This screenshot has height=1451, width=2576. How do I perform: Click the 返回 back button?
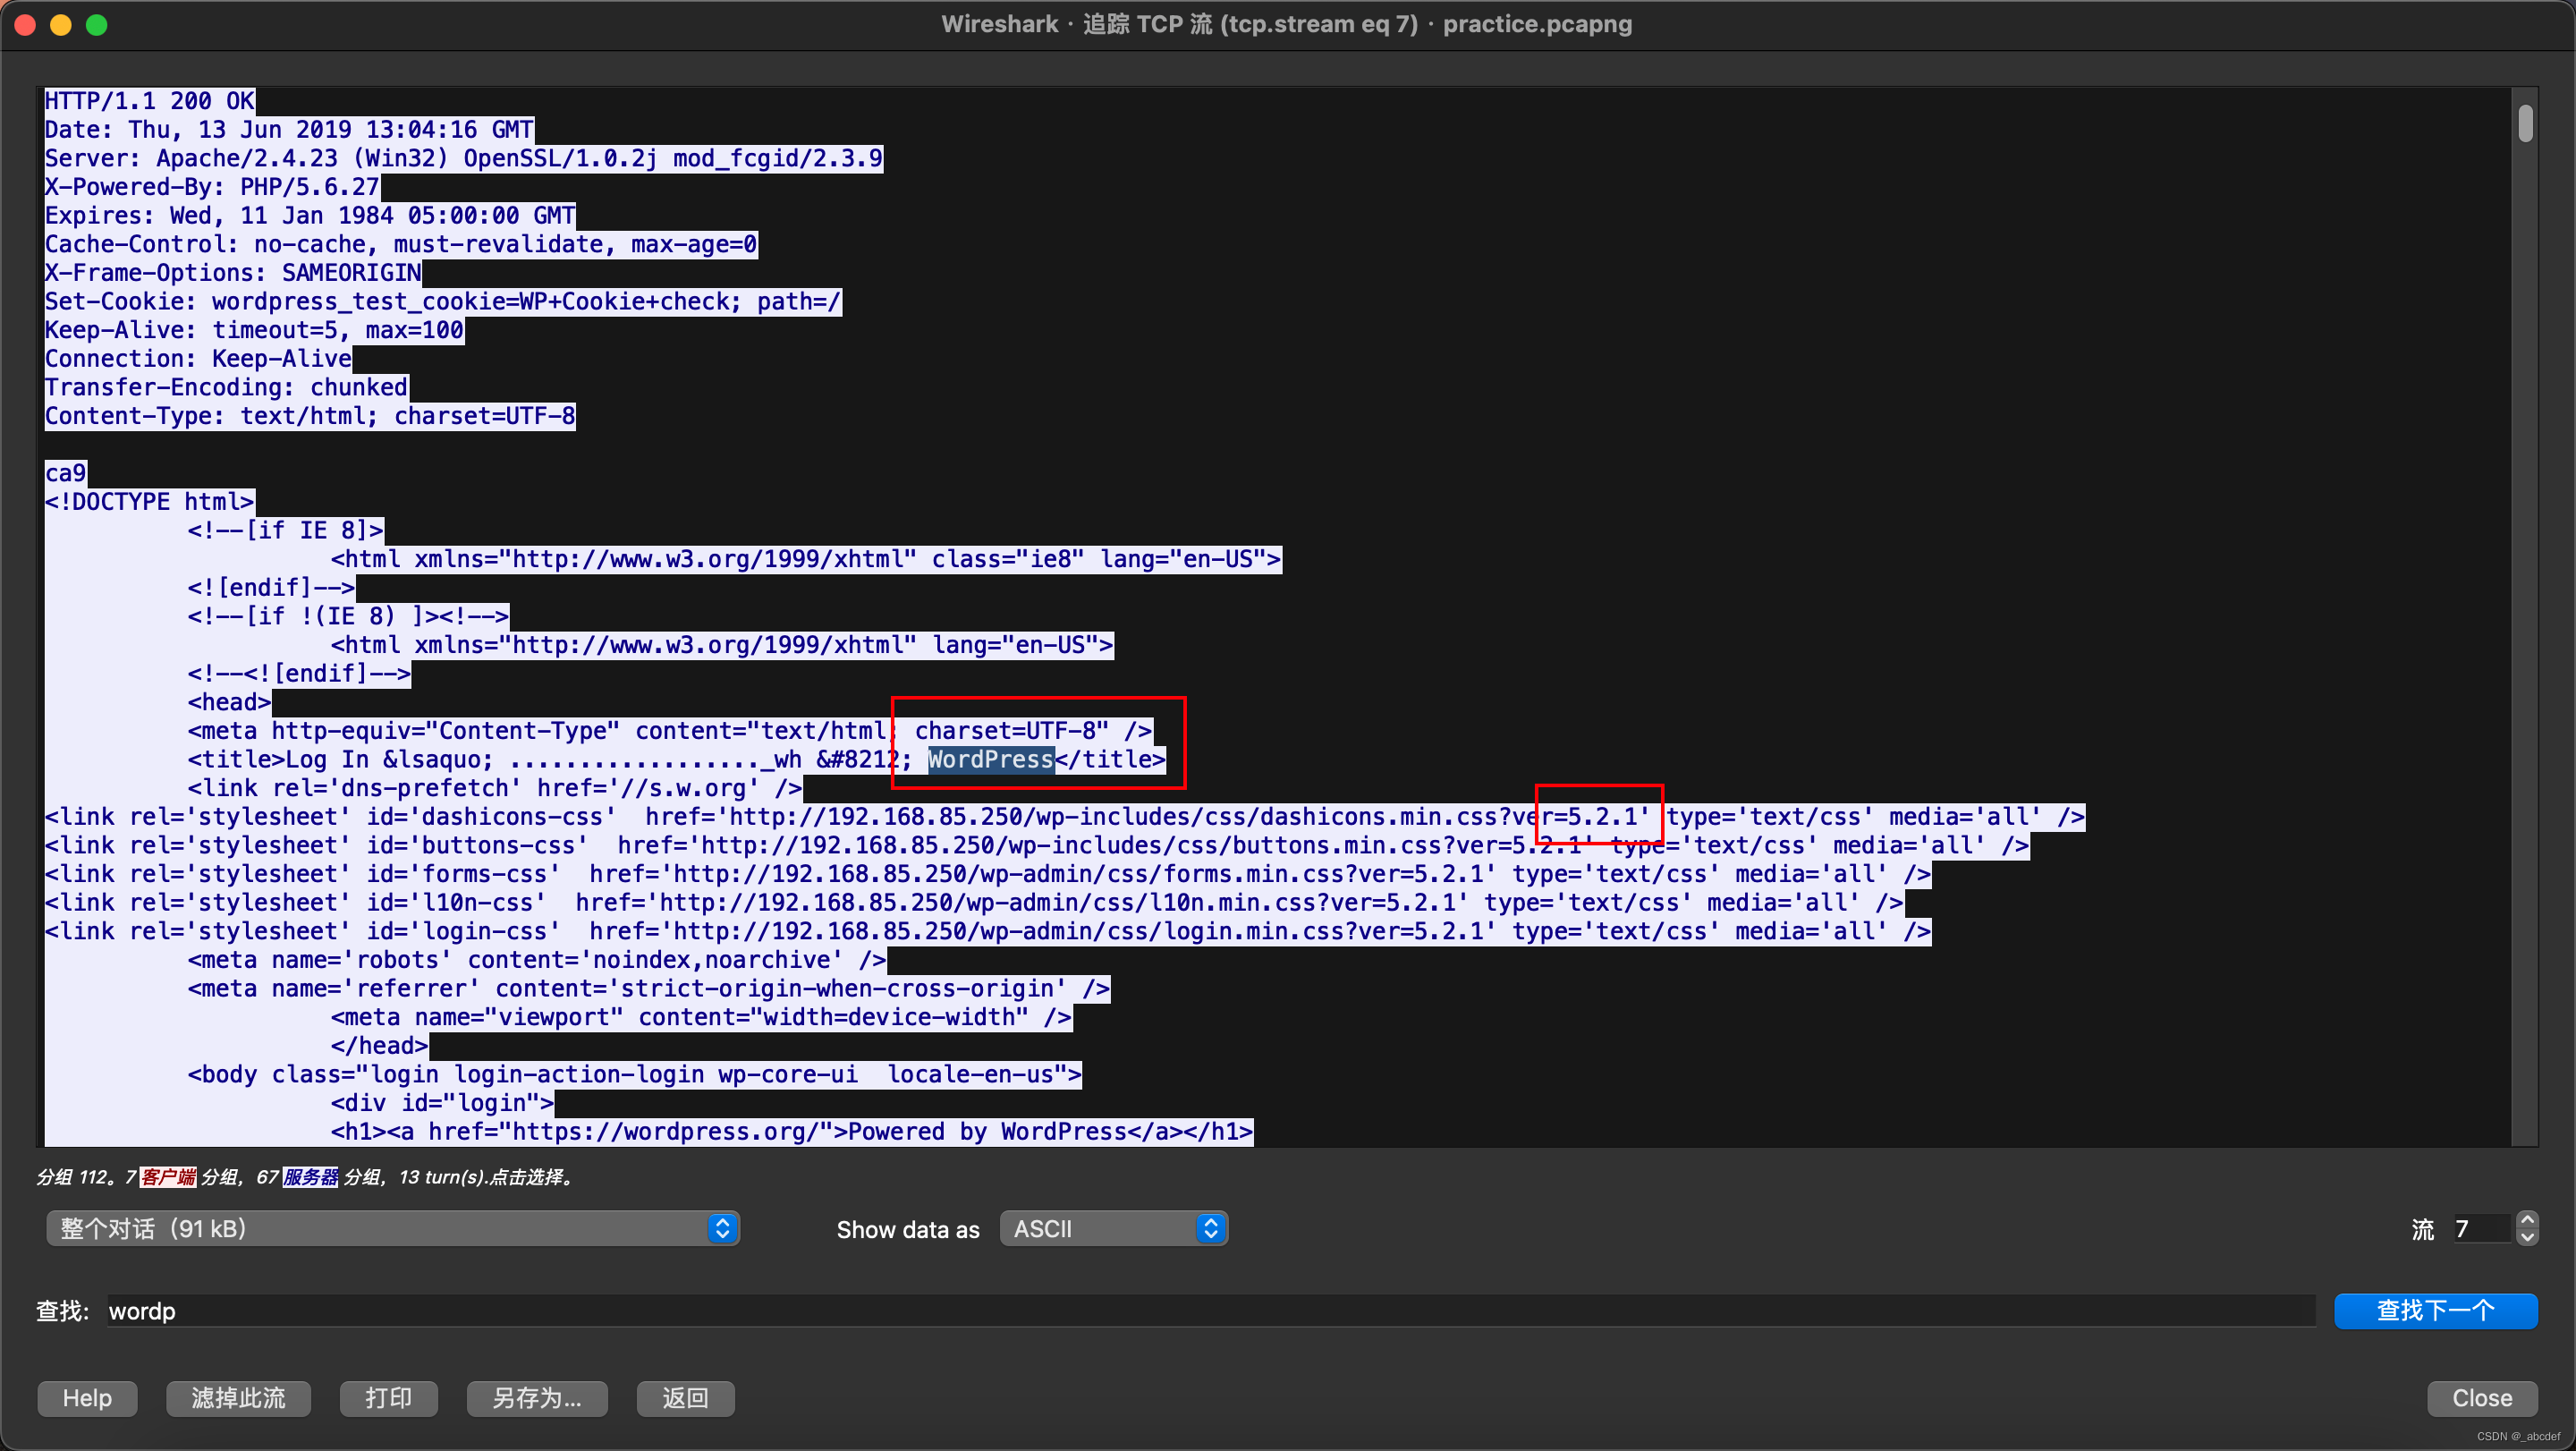pyautogui.click(x=685, y=1398)
